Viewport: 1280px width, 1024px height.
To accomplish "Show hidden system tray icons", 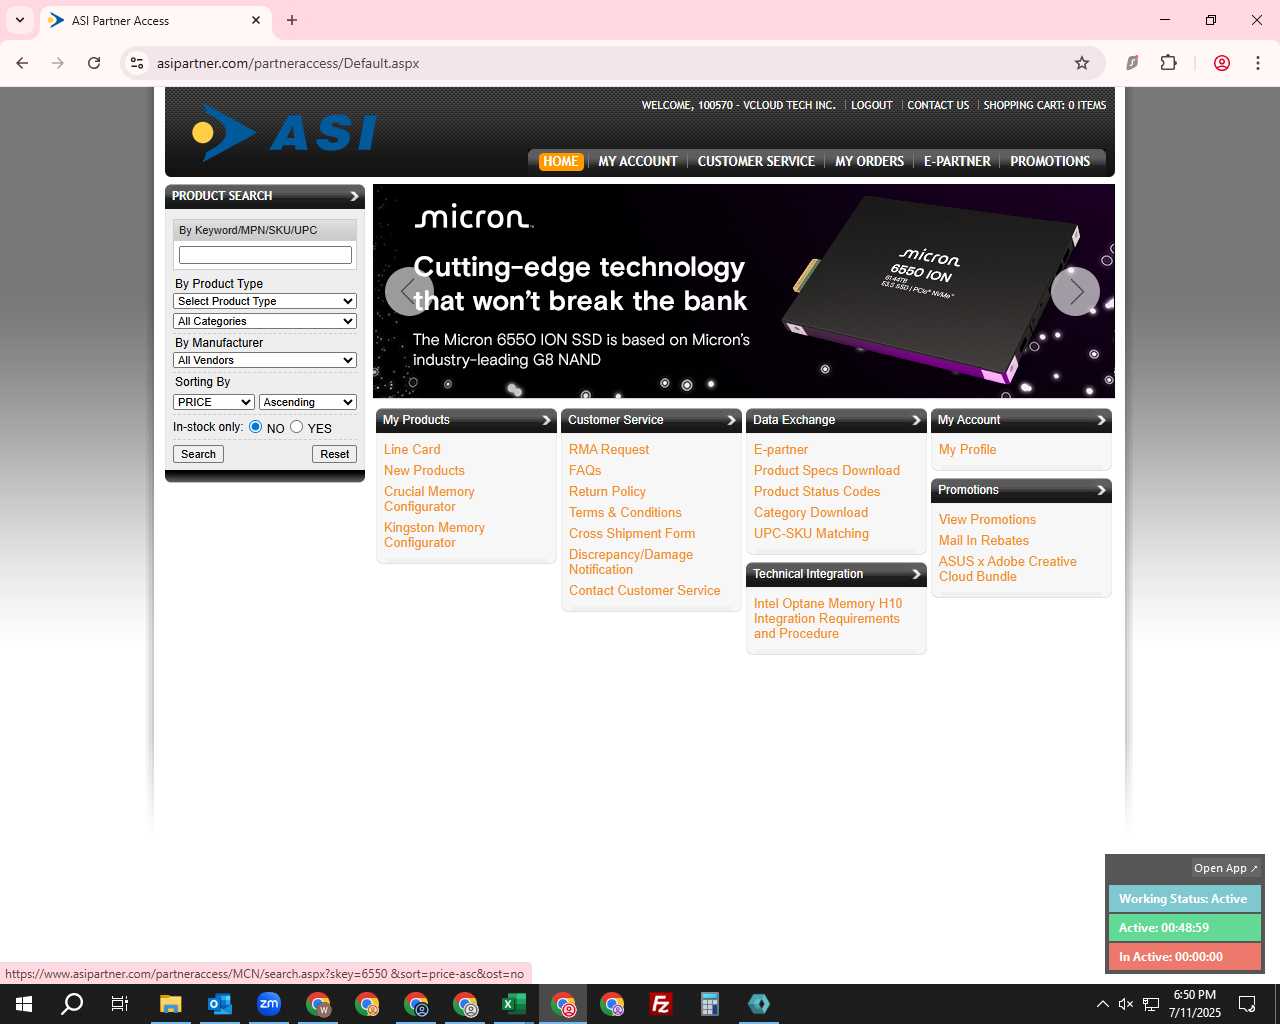I will coord(1102,1004).
